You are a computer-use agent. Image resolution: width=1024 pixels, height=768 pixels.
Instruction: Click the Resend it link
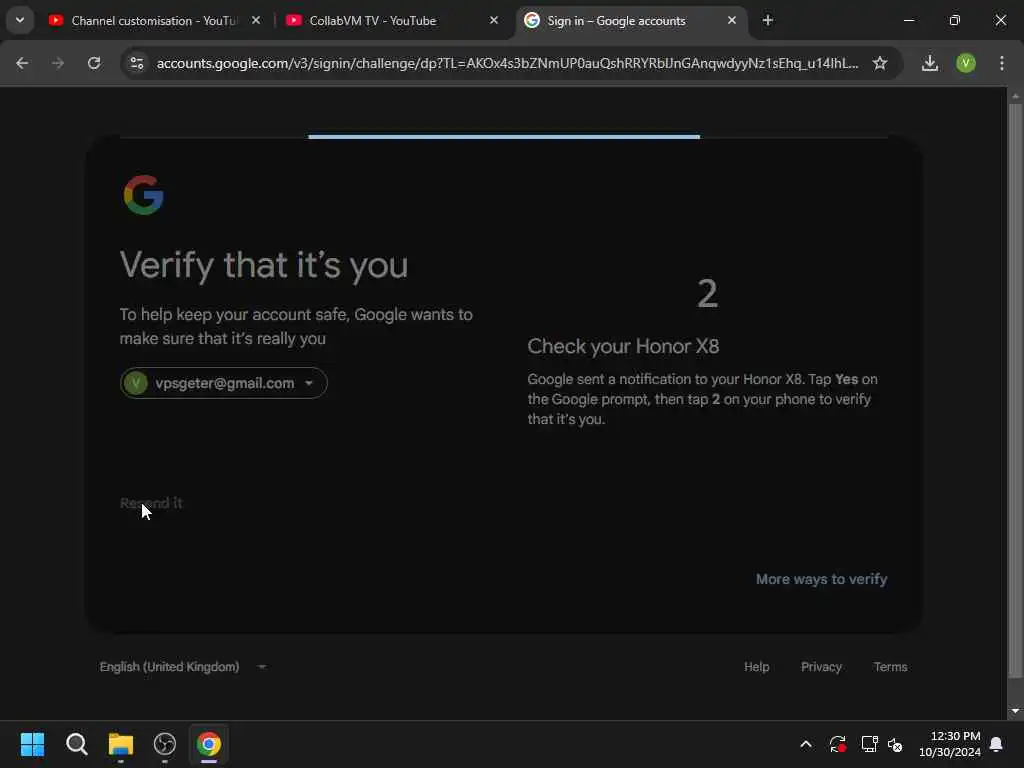click(151, 504)
